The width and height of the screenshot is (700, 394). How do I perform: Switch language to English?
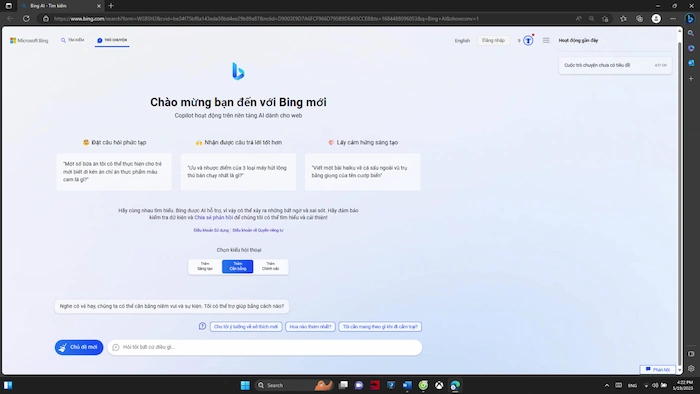[x=462, y=41]
